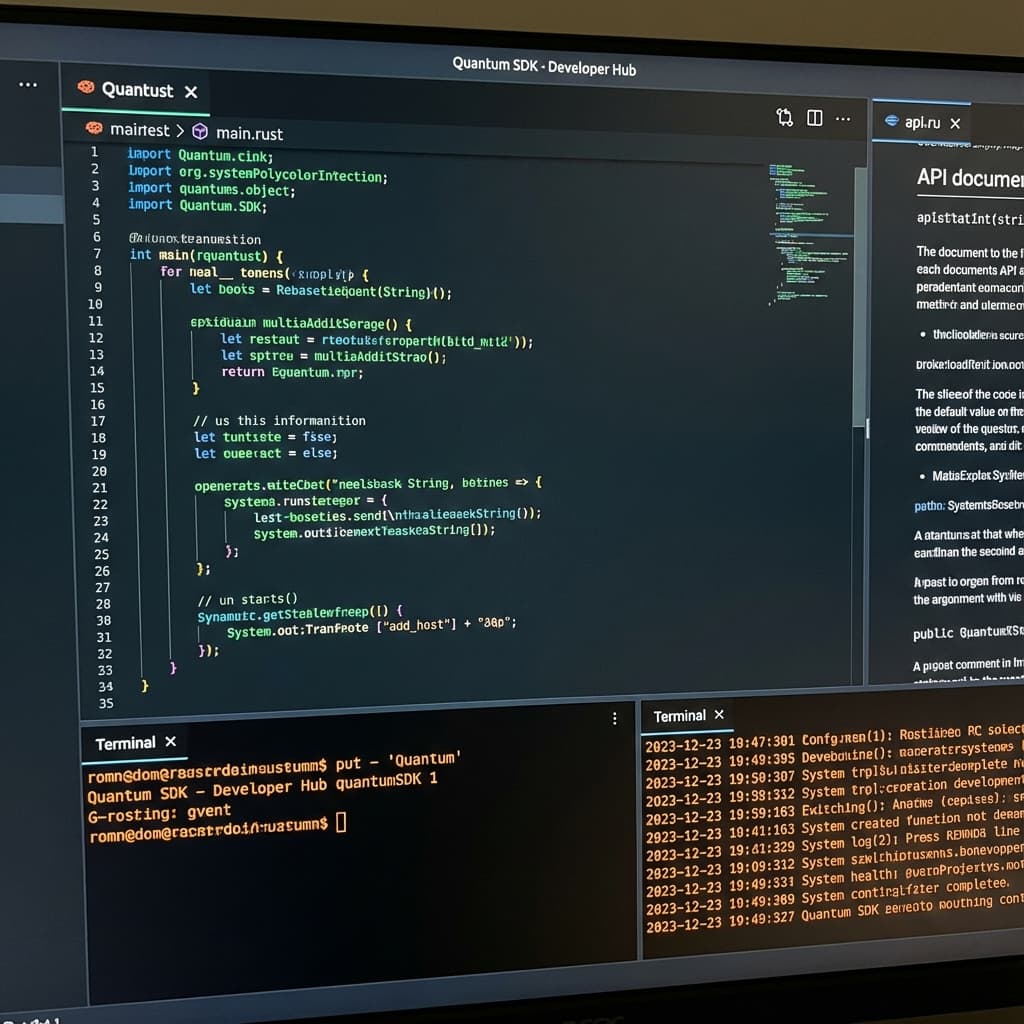1024x1024 pixels.
Task: Click the mairtest breadcrumb brain icon
Action: tap(97, 130)
